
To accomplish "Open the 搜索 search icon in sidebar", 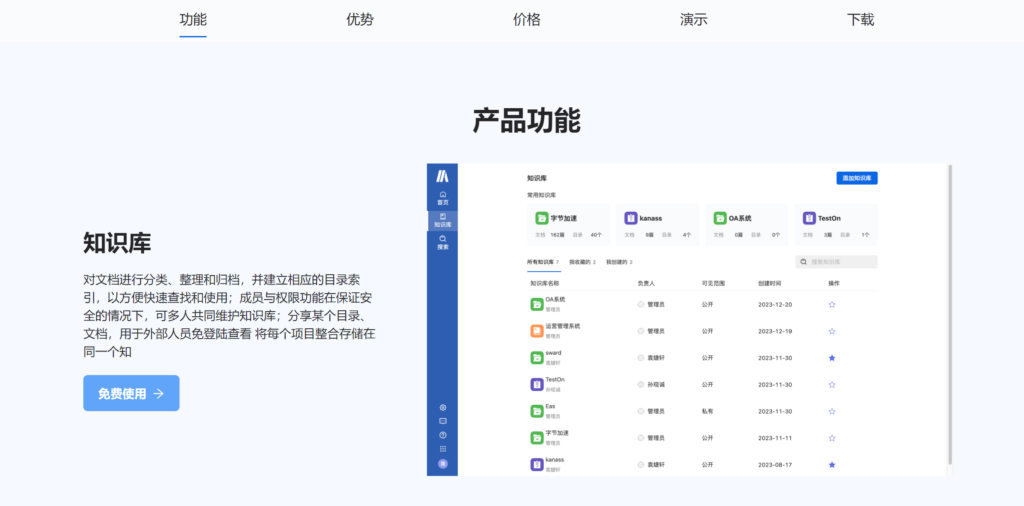I will (x=442, y=242).
